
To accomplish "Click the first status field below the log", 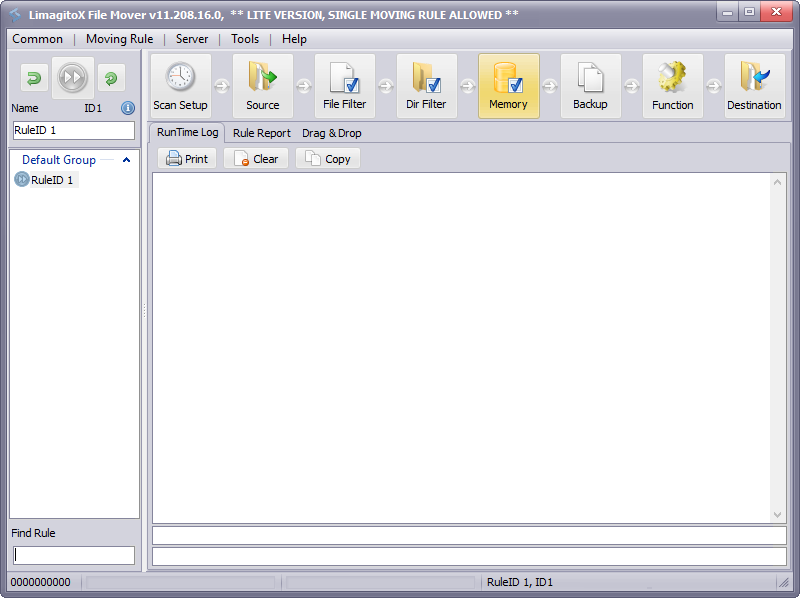I will click(469, 536).
